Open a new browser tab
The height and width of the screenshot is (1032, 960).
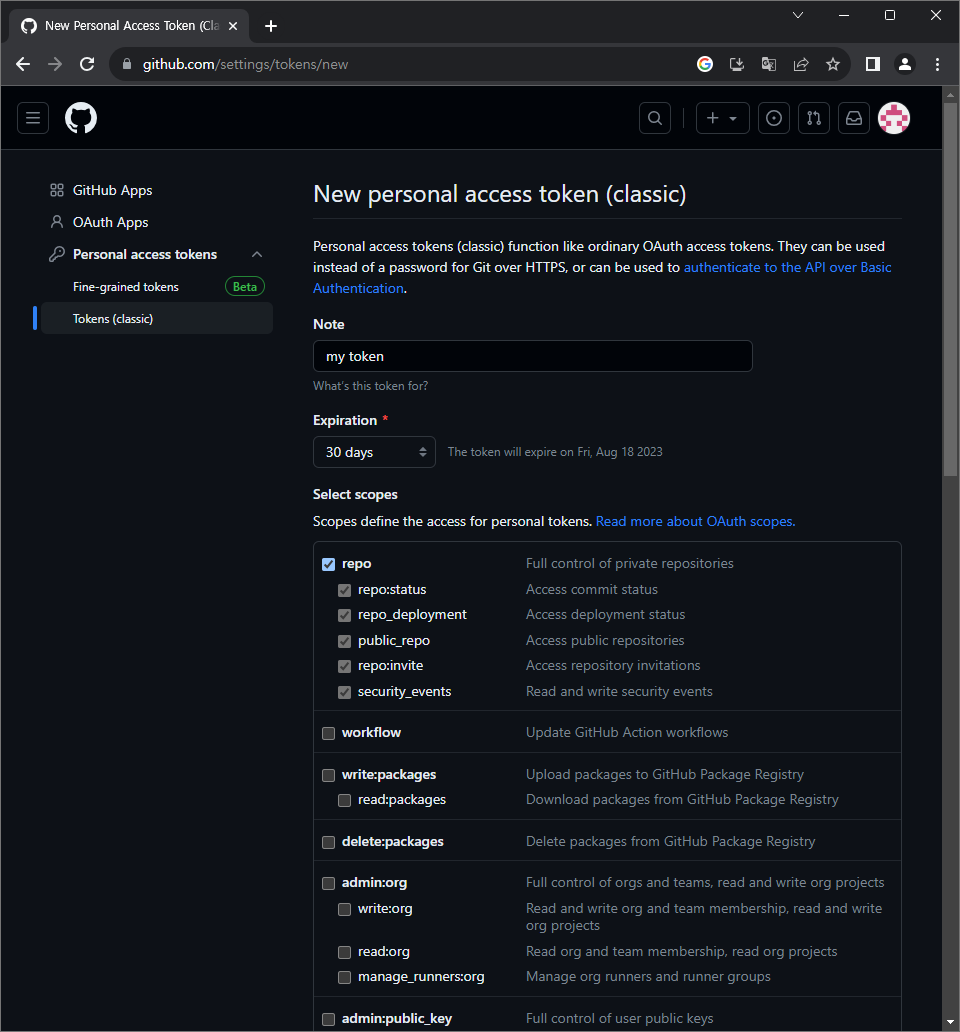270,26
